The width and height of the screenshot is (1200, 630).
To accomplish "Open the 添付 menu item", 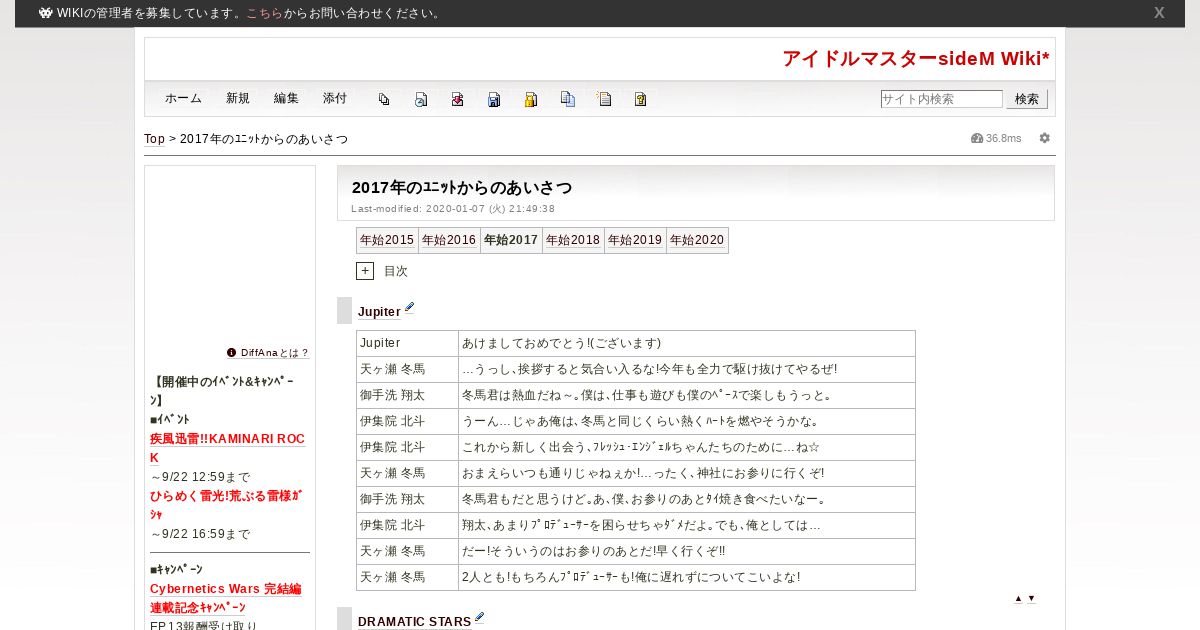I will (x=335, y=98).
